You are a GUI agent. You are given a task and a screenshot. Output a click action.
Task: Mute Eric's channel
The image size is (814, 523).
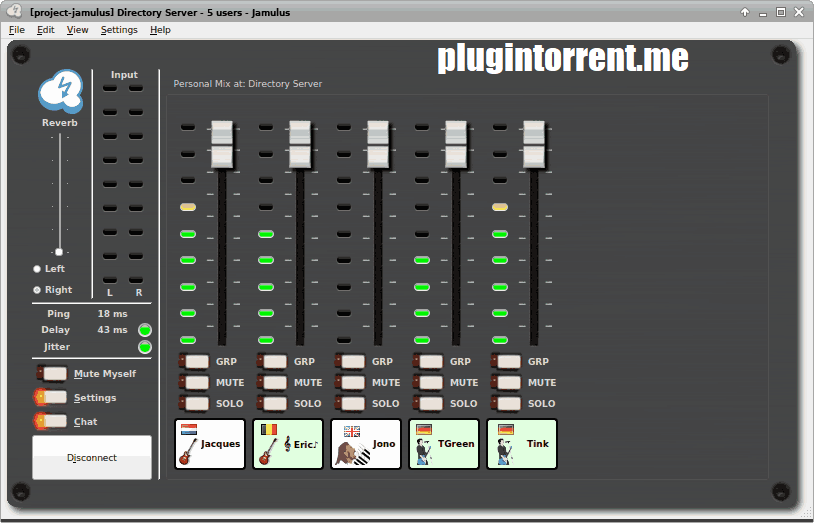click(x=272, y=382)
